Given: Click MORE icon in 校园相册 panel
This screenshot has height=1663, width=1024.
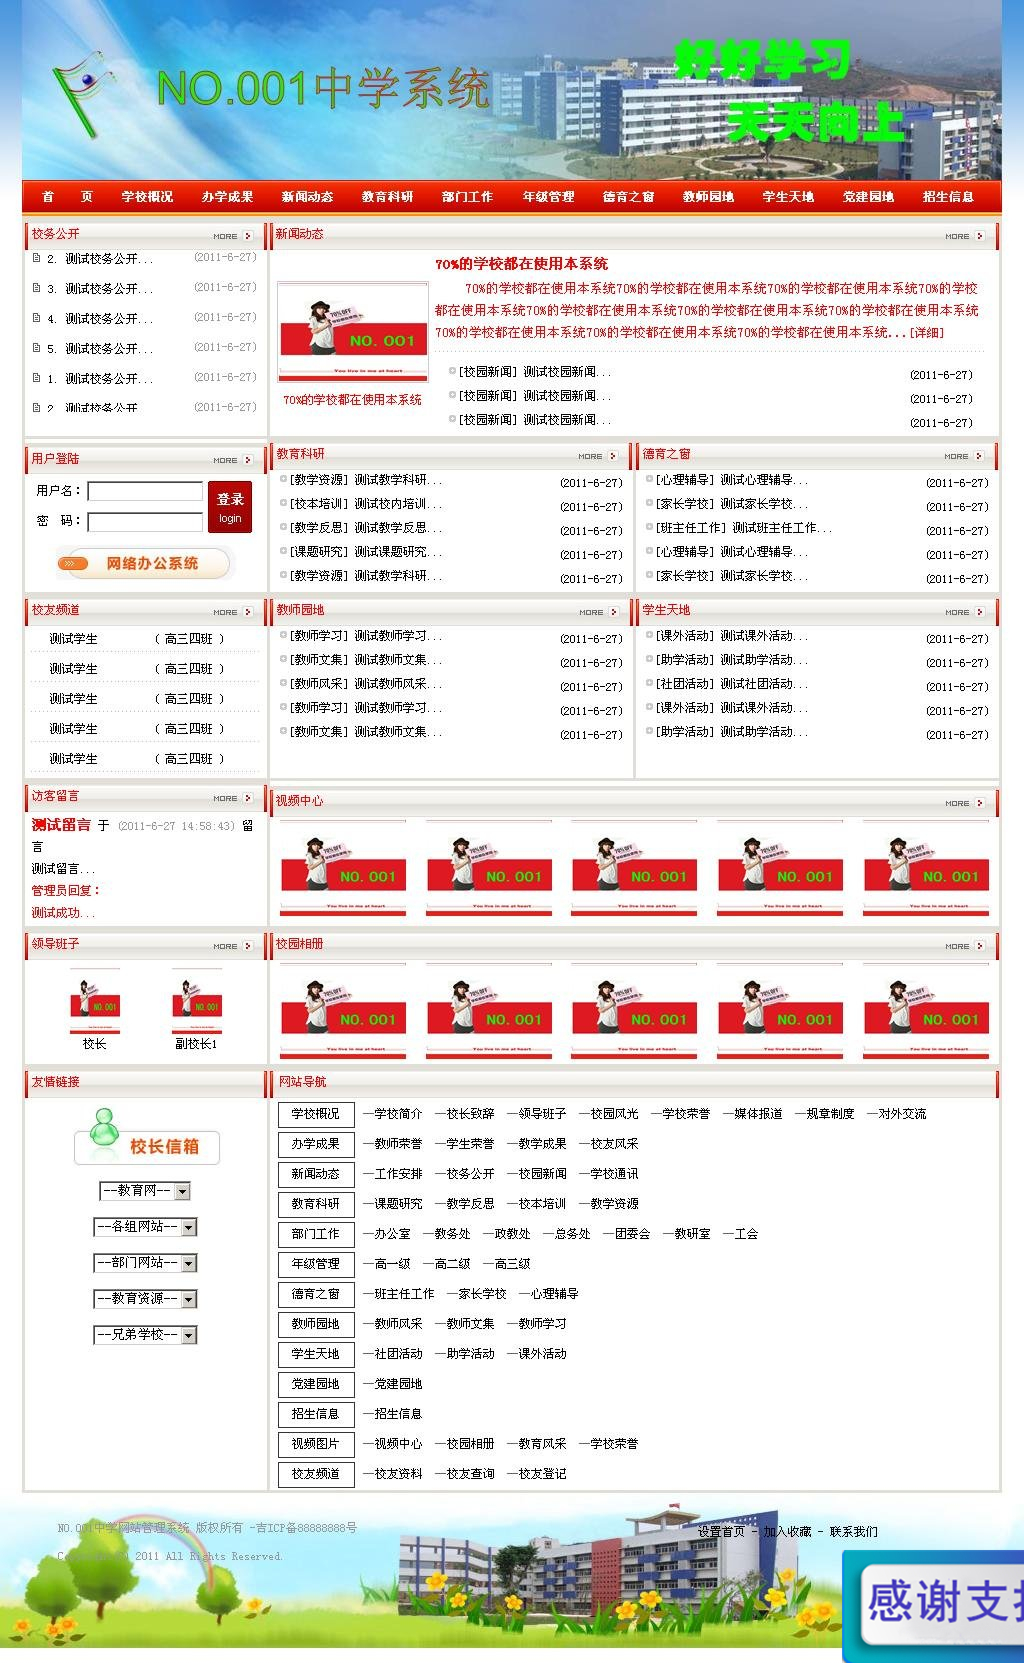Looking at the screenshot, I should (965, 946).
